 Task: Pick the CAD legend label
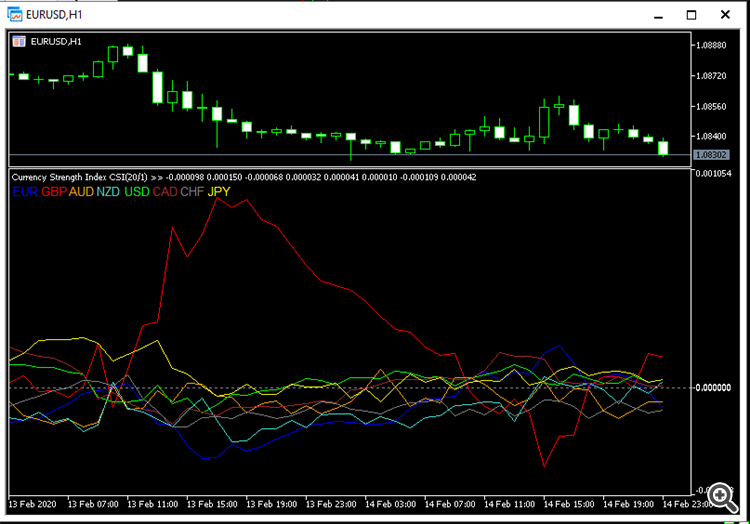point(164,191)
